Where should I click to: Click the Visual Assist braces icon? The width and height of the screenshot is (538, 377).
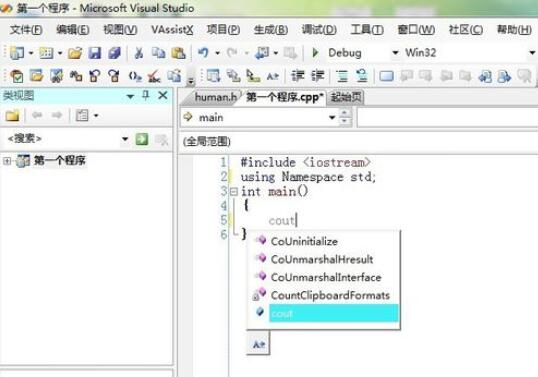(x=135, y=76)
